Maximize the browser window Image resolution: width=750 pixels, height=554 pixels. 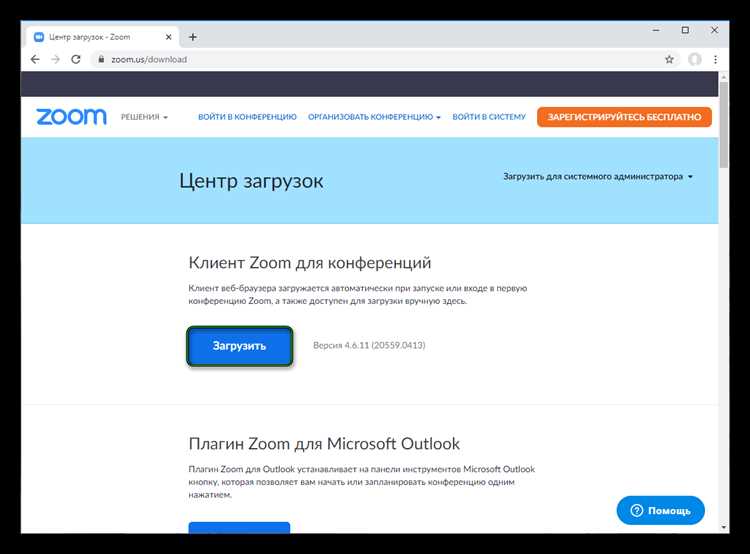[685, 30]
